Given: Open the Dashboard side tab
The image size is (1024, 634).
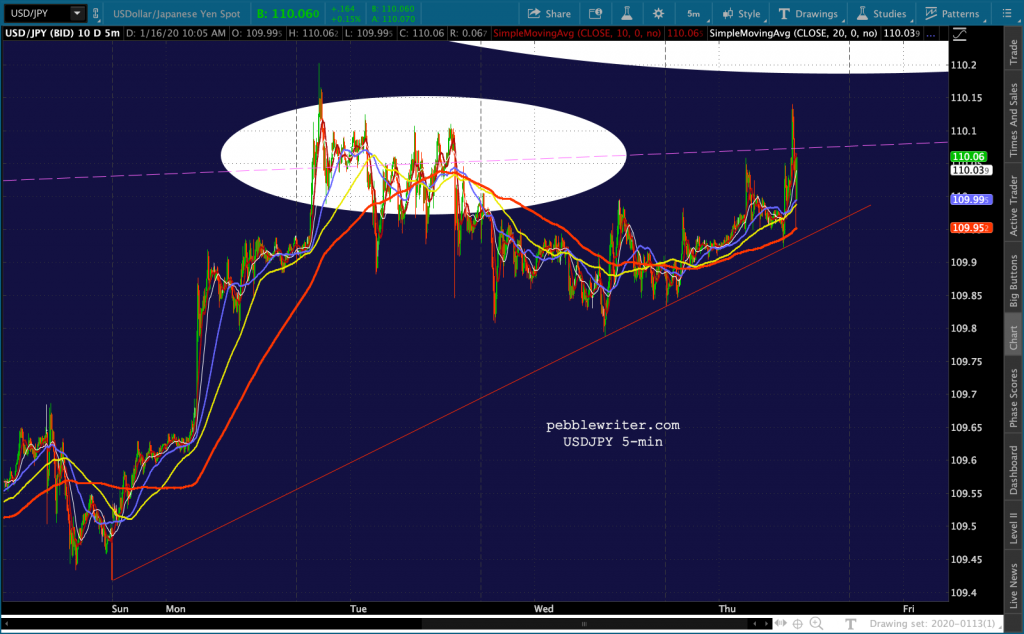Looking at the screenshot, I should (x=1014, y=470).
